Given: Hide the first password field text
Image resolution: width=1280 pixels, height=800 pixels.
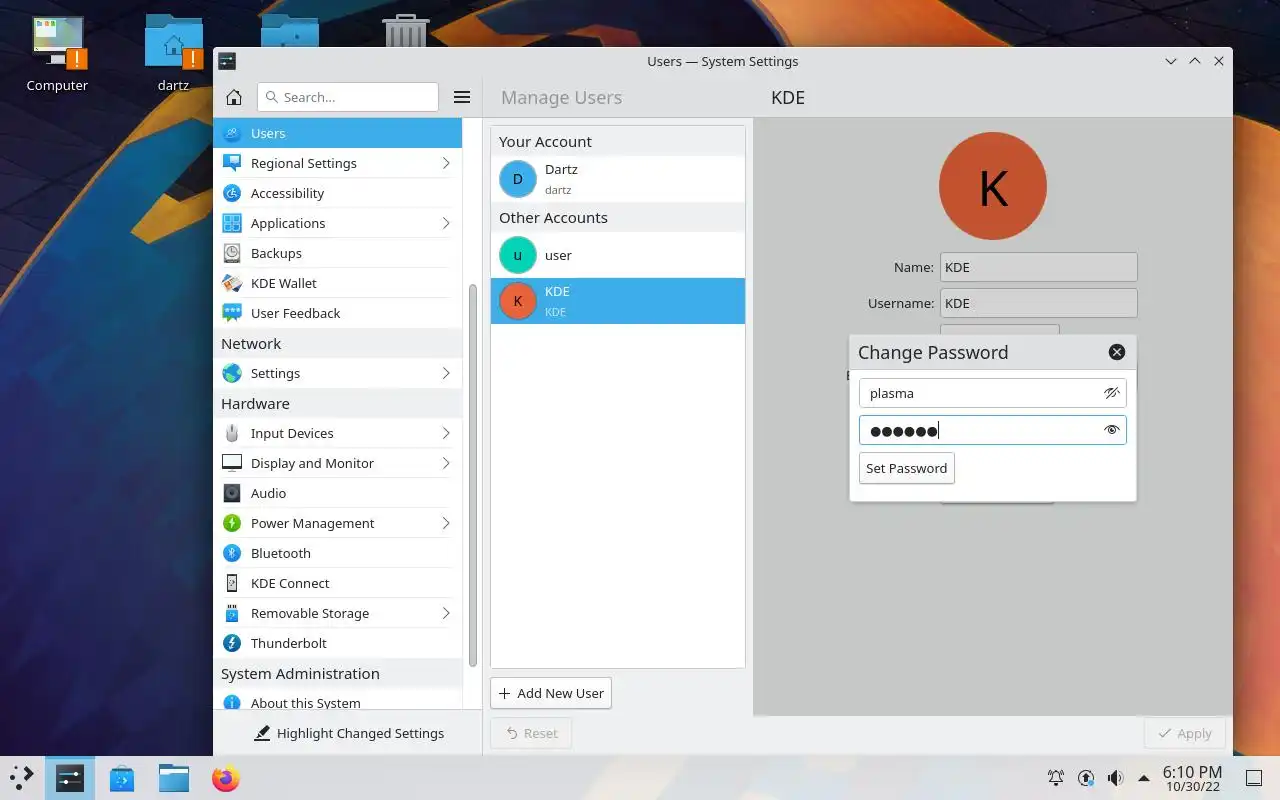Looking at the screenshot, I should coord(1111,393).
